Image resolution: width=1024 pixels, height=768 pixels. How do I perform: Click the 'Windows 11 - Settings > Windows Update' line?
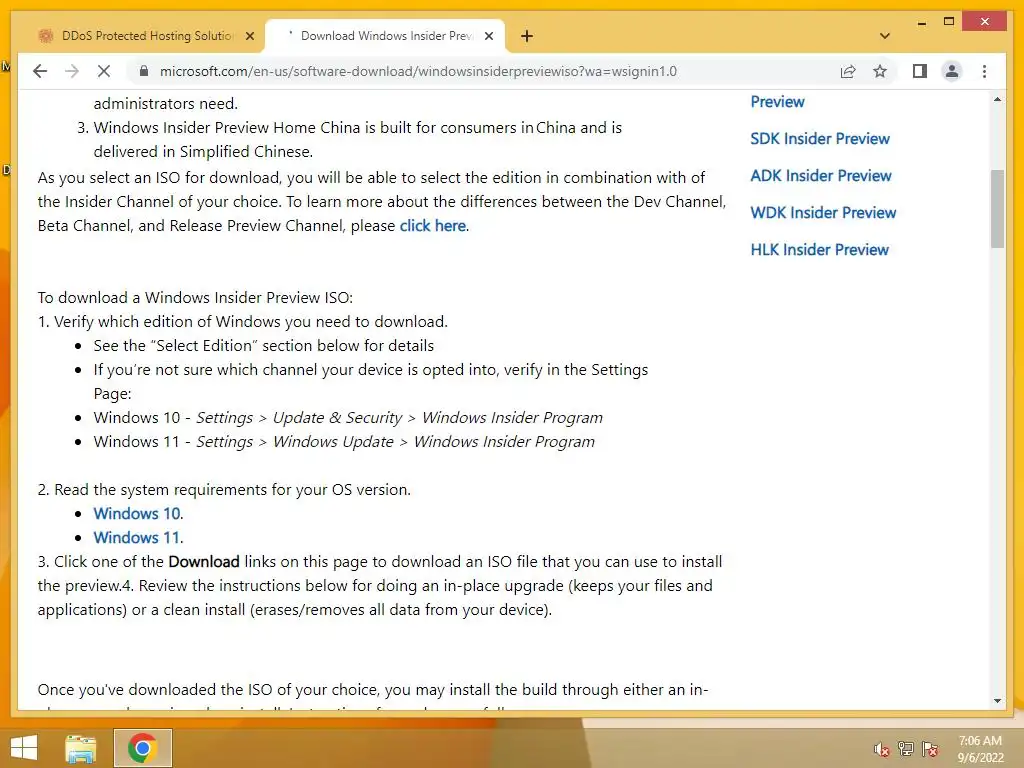pos(344,442)
